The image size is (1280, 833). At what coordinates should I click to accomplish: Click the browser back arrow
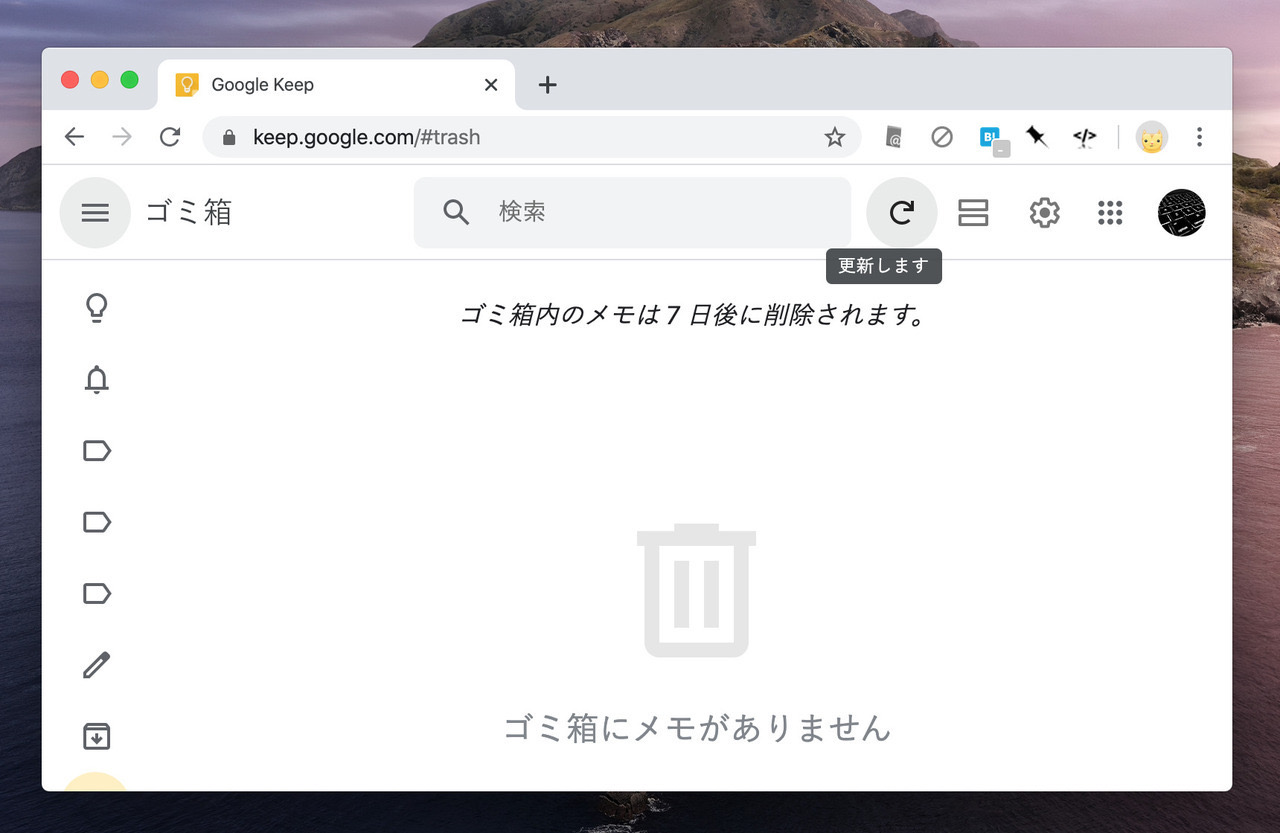pos(74,137)
